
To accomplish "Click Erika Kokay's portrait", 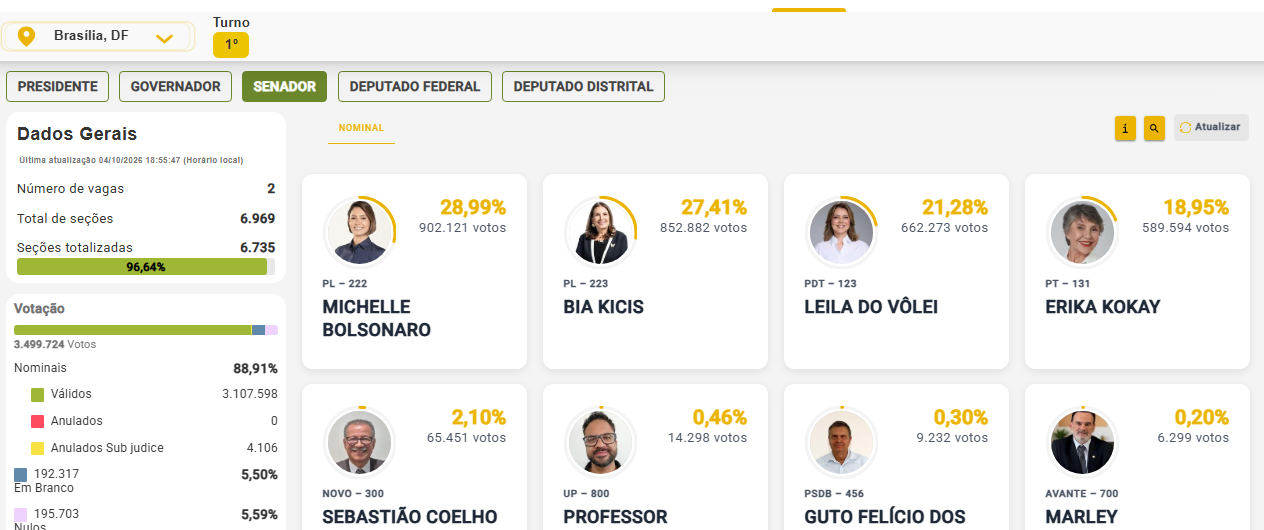I will point(1083,232).
